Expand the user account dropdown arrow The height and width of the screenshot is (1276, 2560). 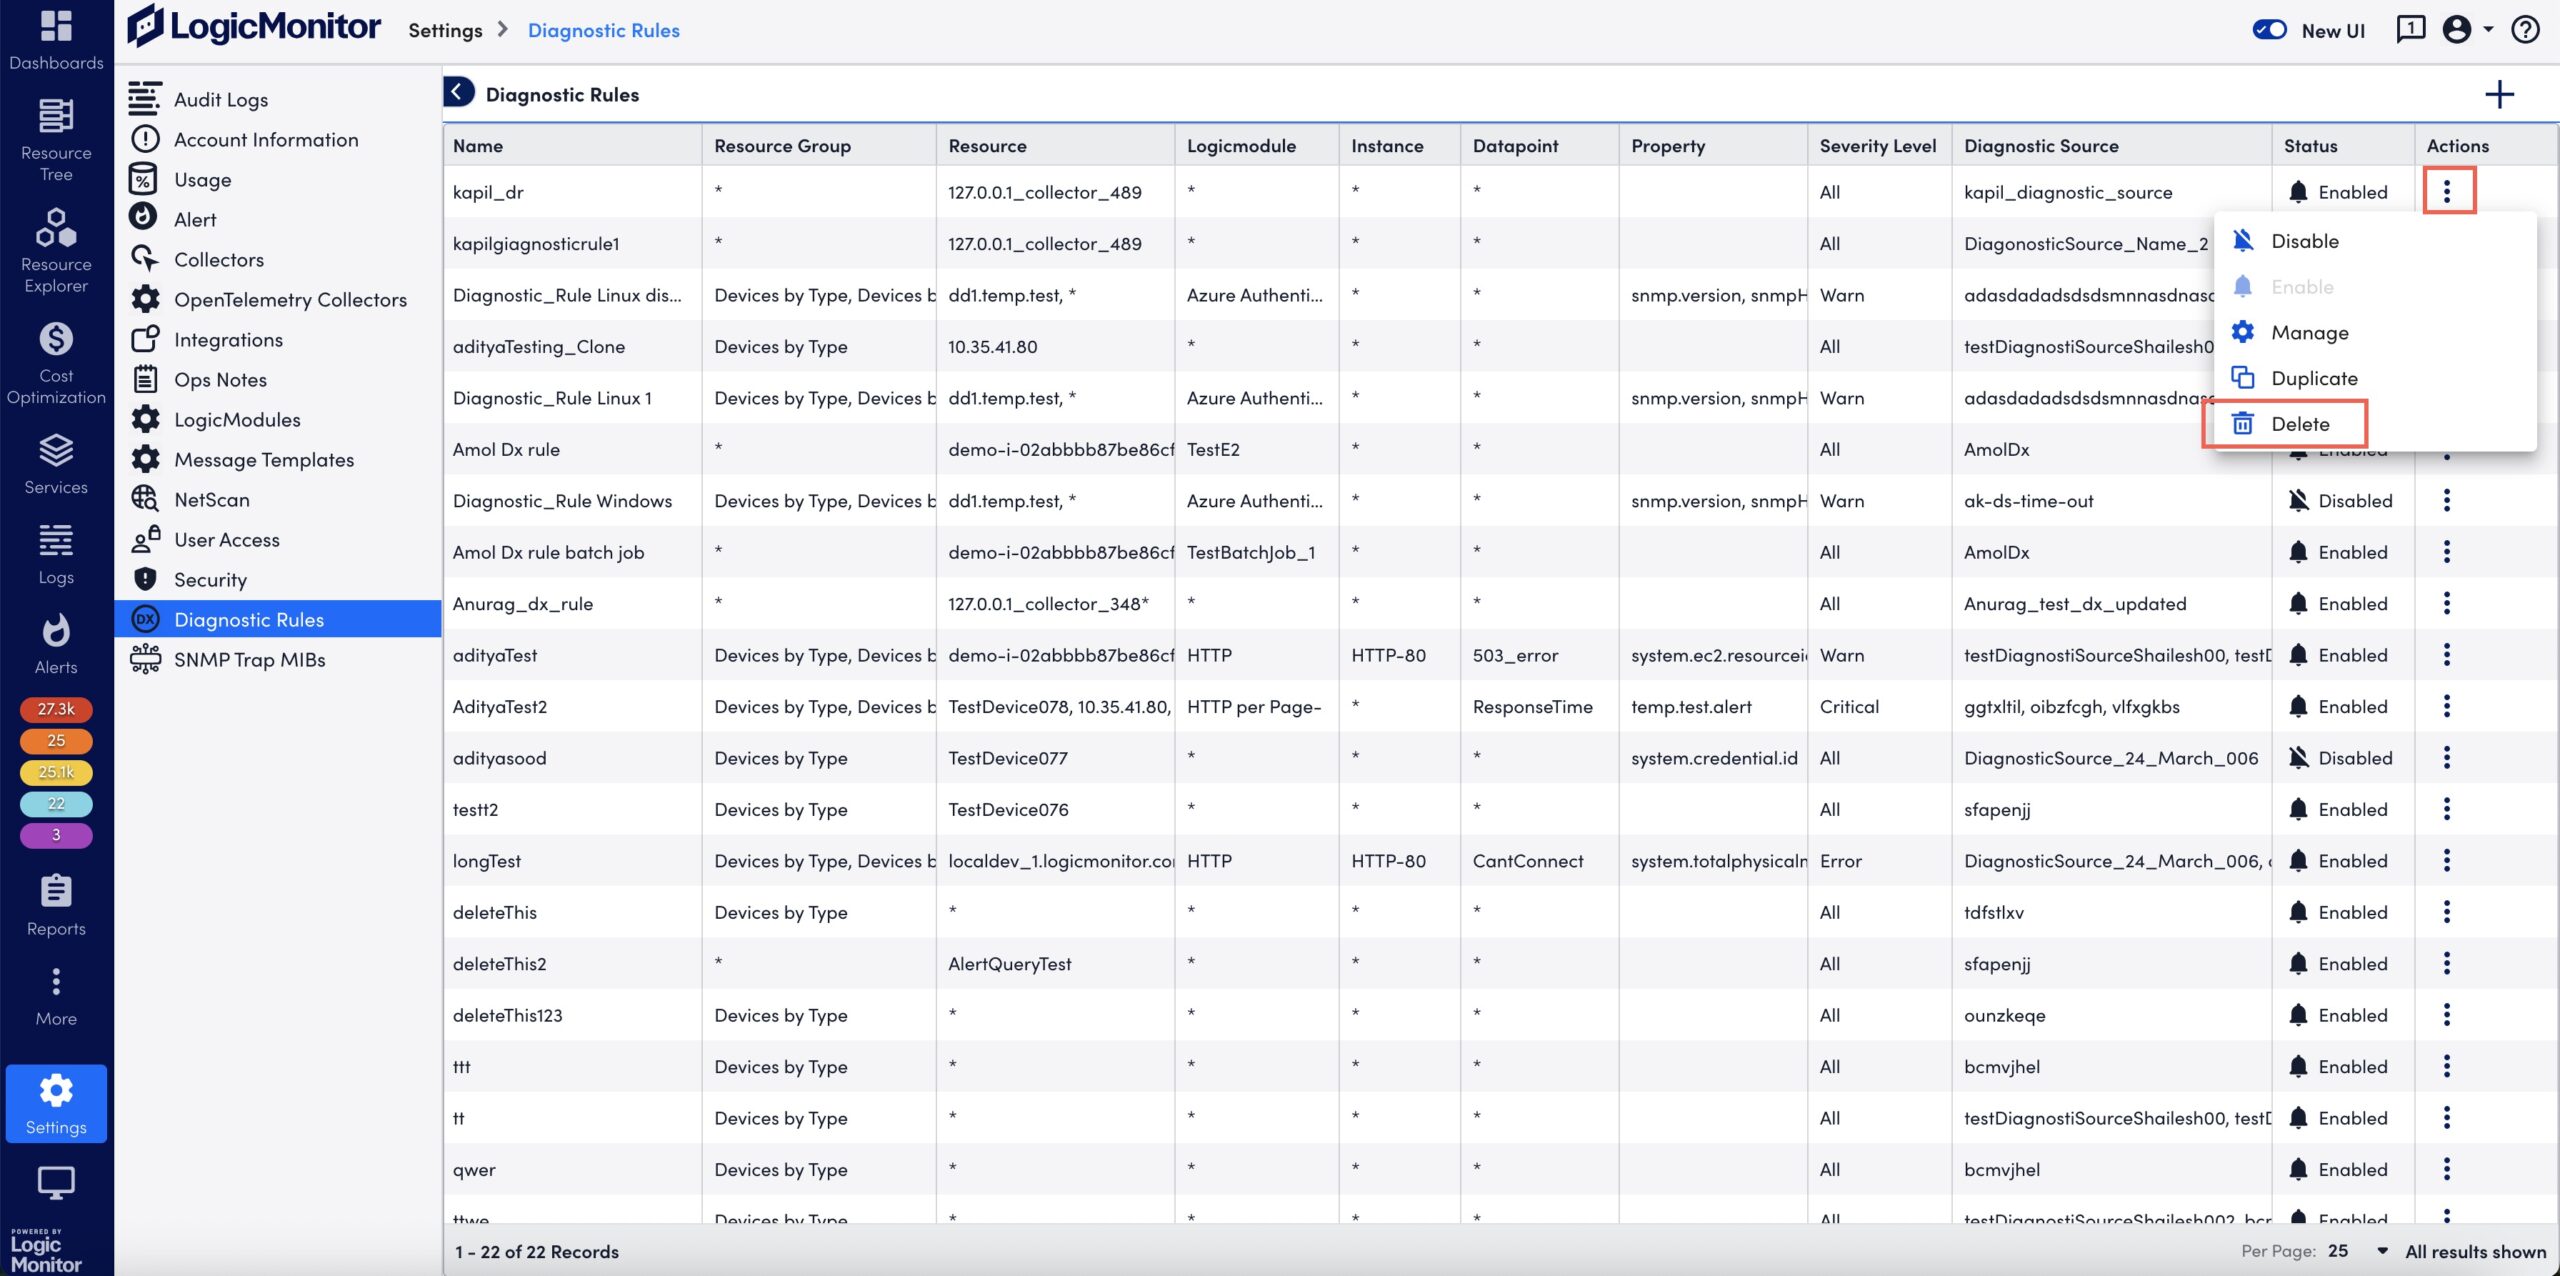pos(2487,30)
